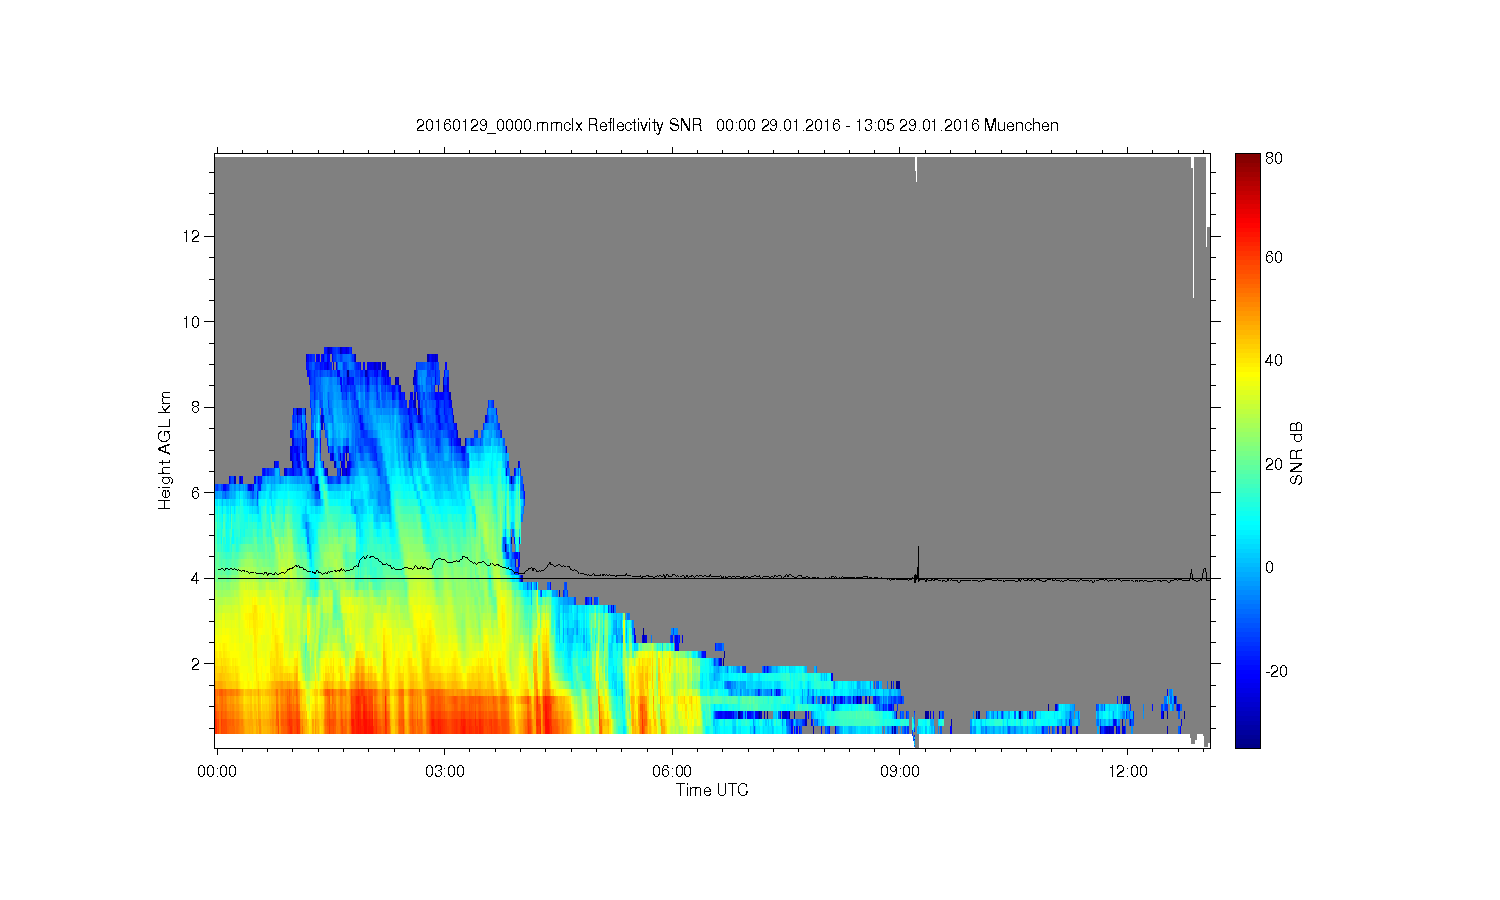
Task: Click the black line spike near 09:15
Action: [x=918, y=562]
